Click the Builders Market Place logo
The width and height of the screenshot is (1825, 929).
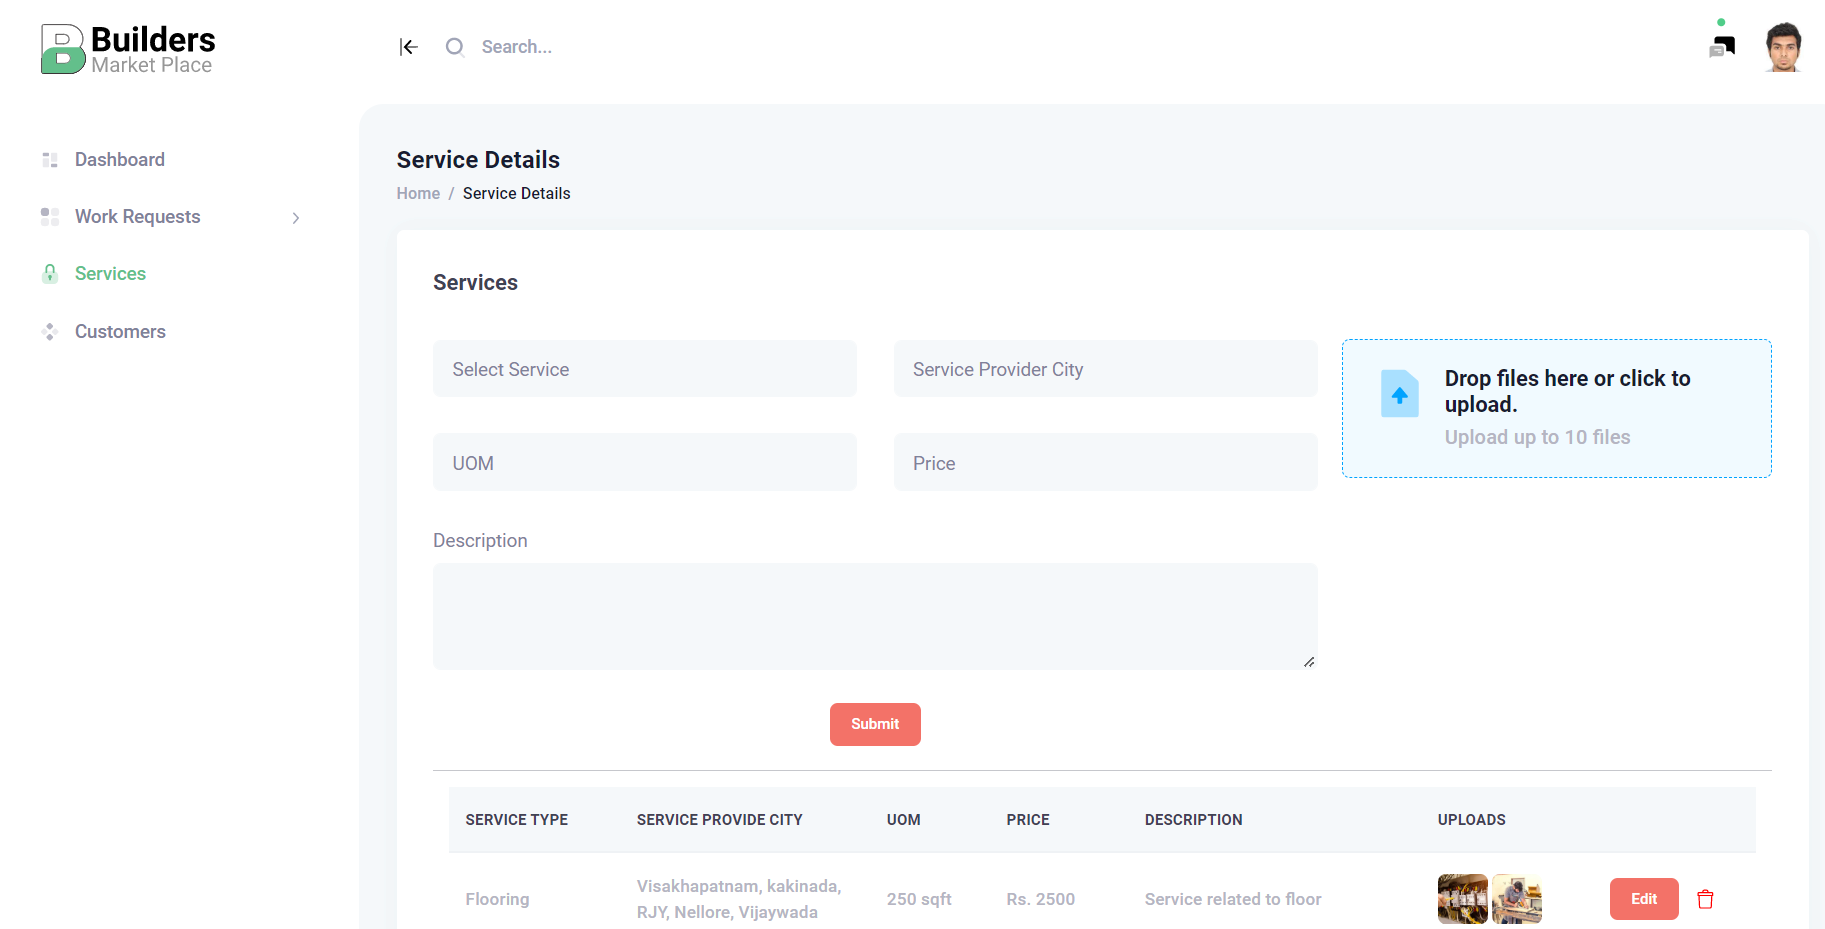(x=128, y=49)
